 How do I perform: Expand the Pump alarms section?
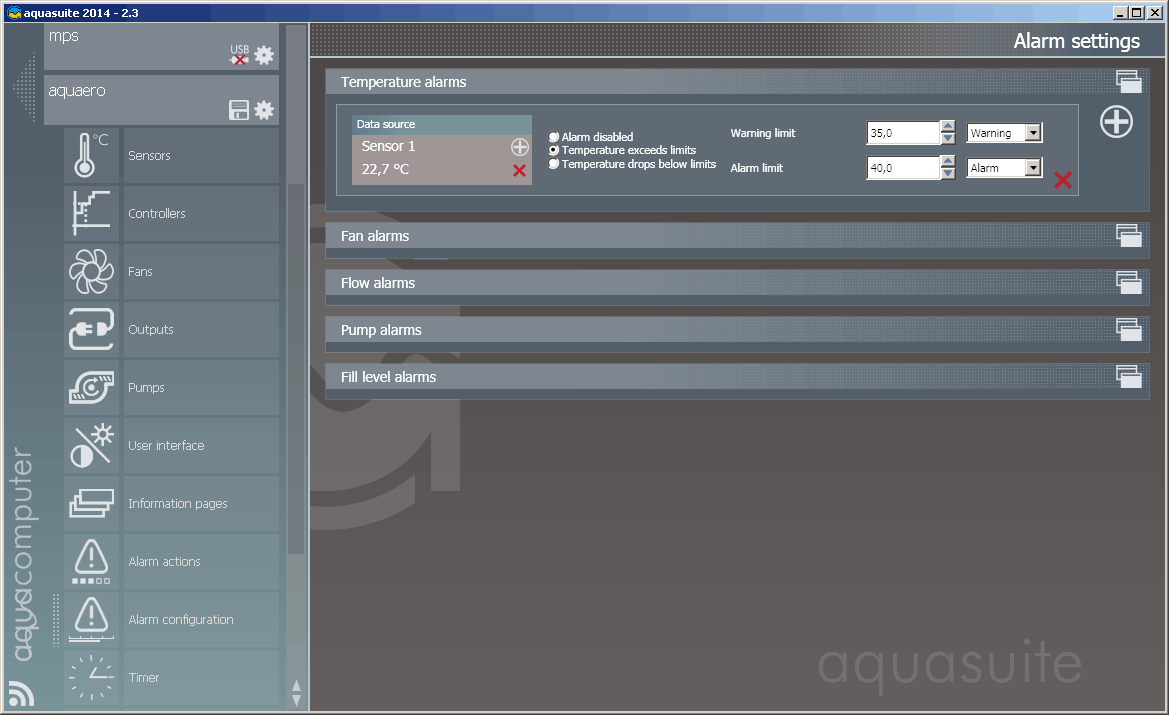click(x=1129, y=330)
